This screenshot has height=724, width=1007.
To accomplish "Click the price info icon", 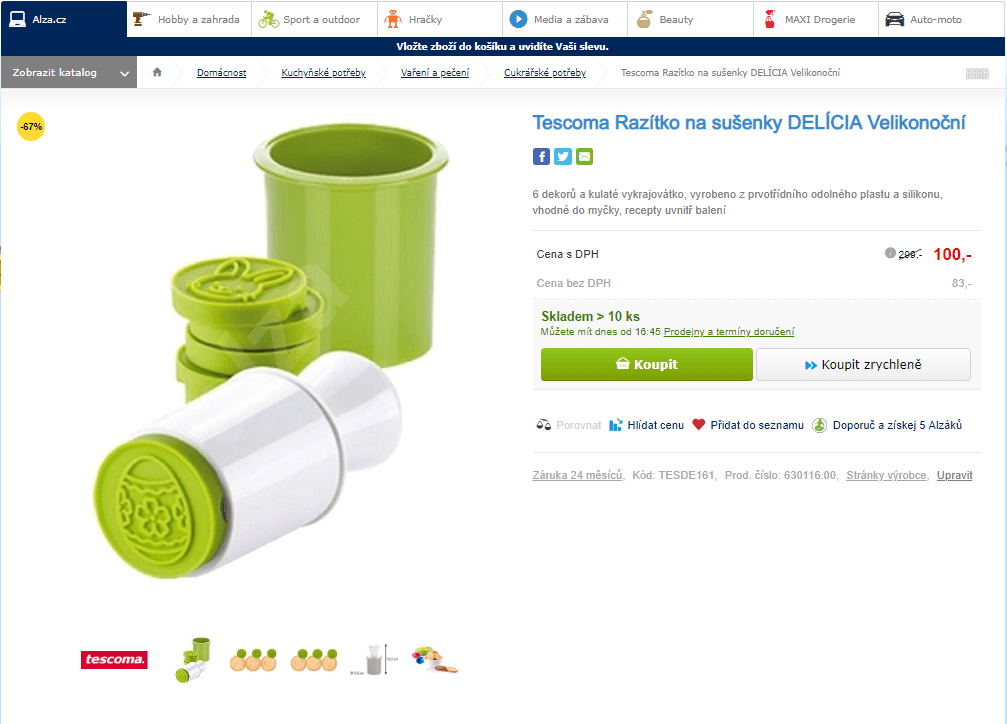I will (890, 253).
